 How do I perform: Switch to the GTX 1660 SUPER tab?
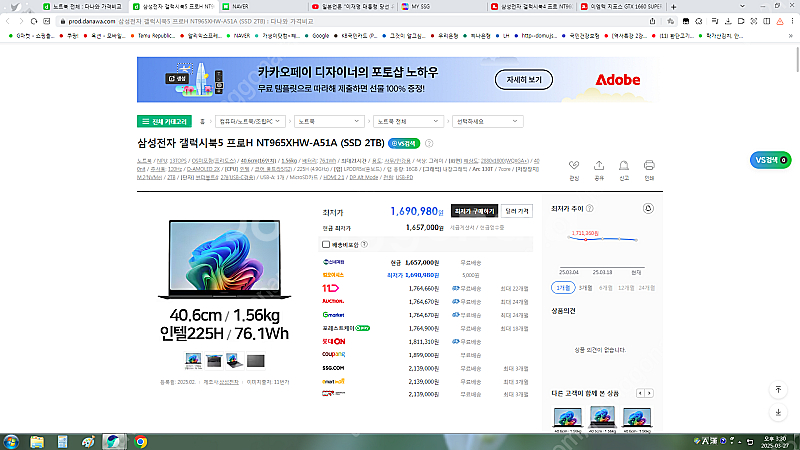pos(621,7)
